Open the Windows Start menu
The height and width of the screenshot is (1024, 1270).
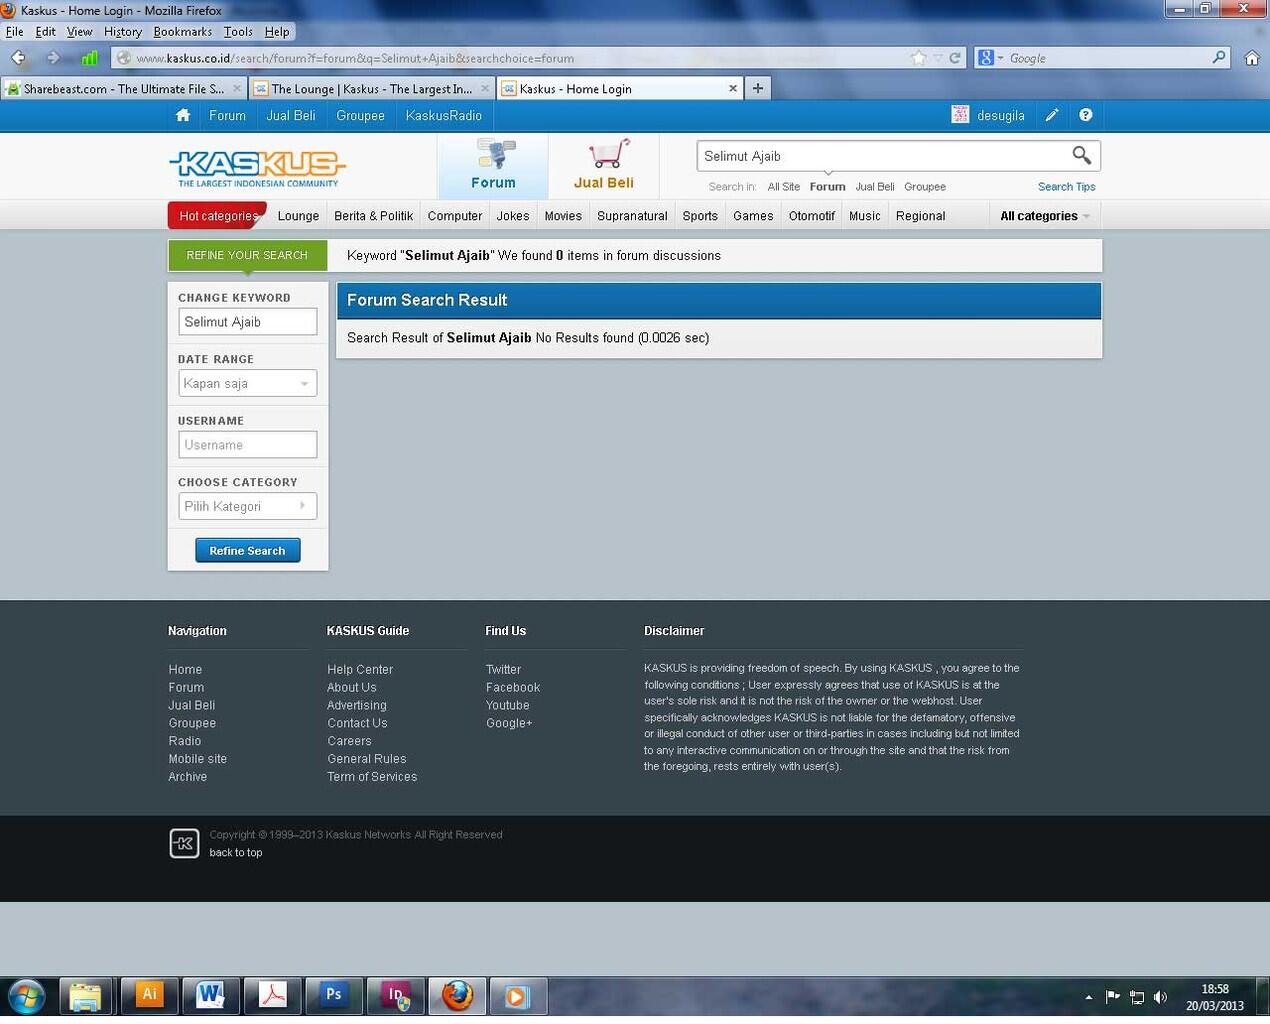pyautogui.click(x=26, y=996)
